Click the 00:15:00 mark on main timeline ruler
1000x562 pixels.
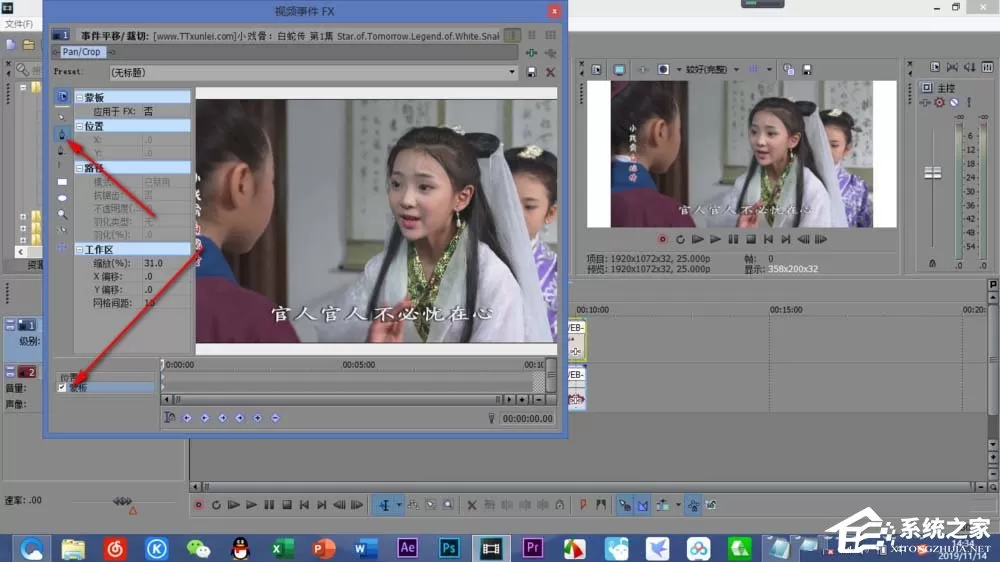click(785, 309)
